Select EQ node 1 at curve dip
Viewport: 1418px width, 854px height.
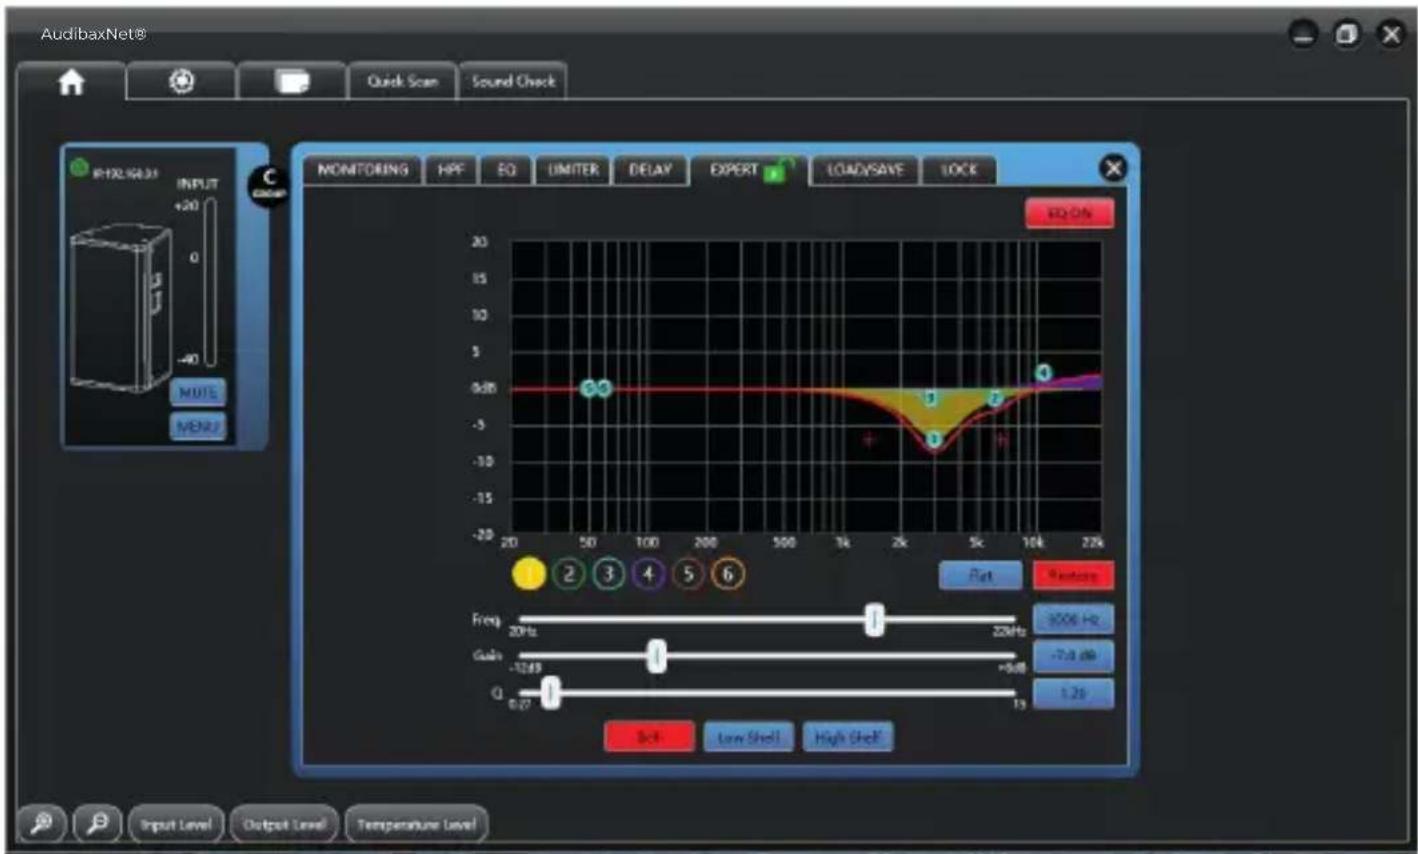(934, 439)
